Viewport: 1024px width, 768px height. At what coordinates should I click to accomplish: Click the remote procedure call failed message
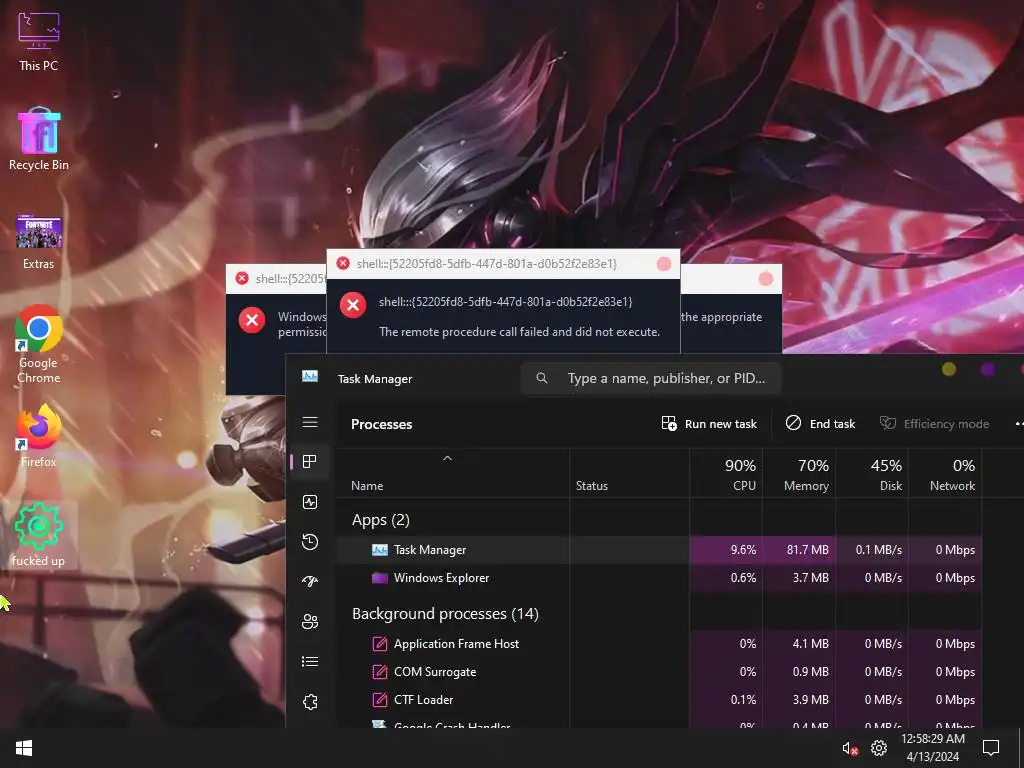click(x=519, y=332)
